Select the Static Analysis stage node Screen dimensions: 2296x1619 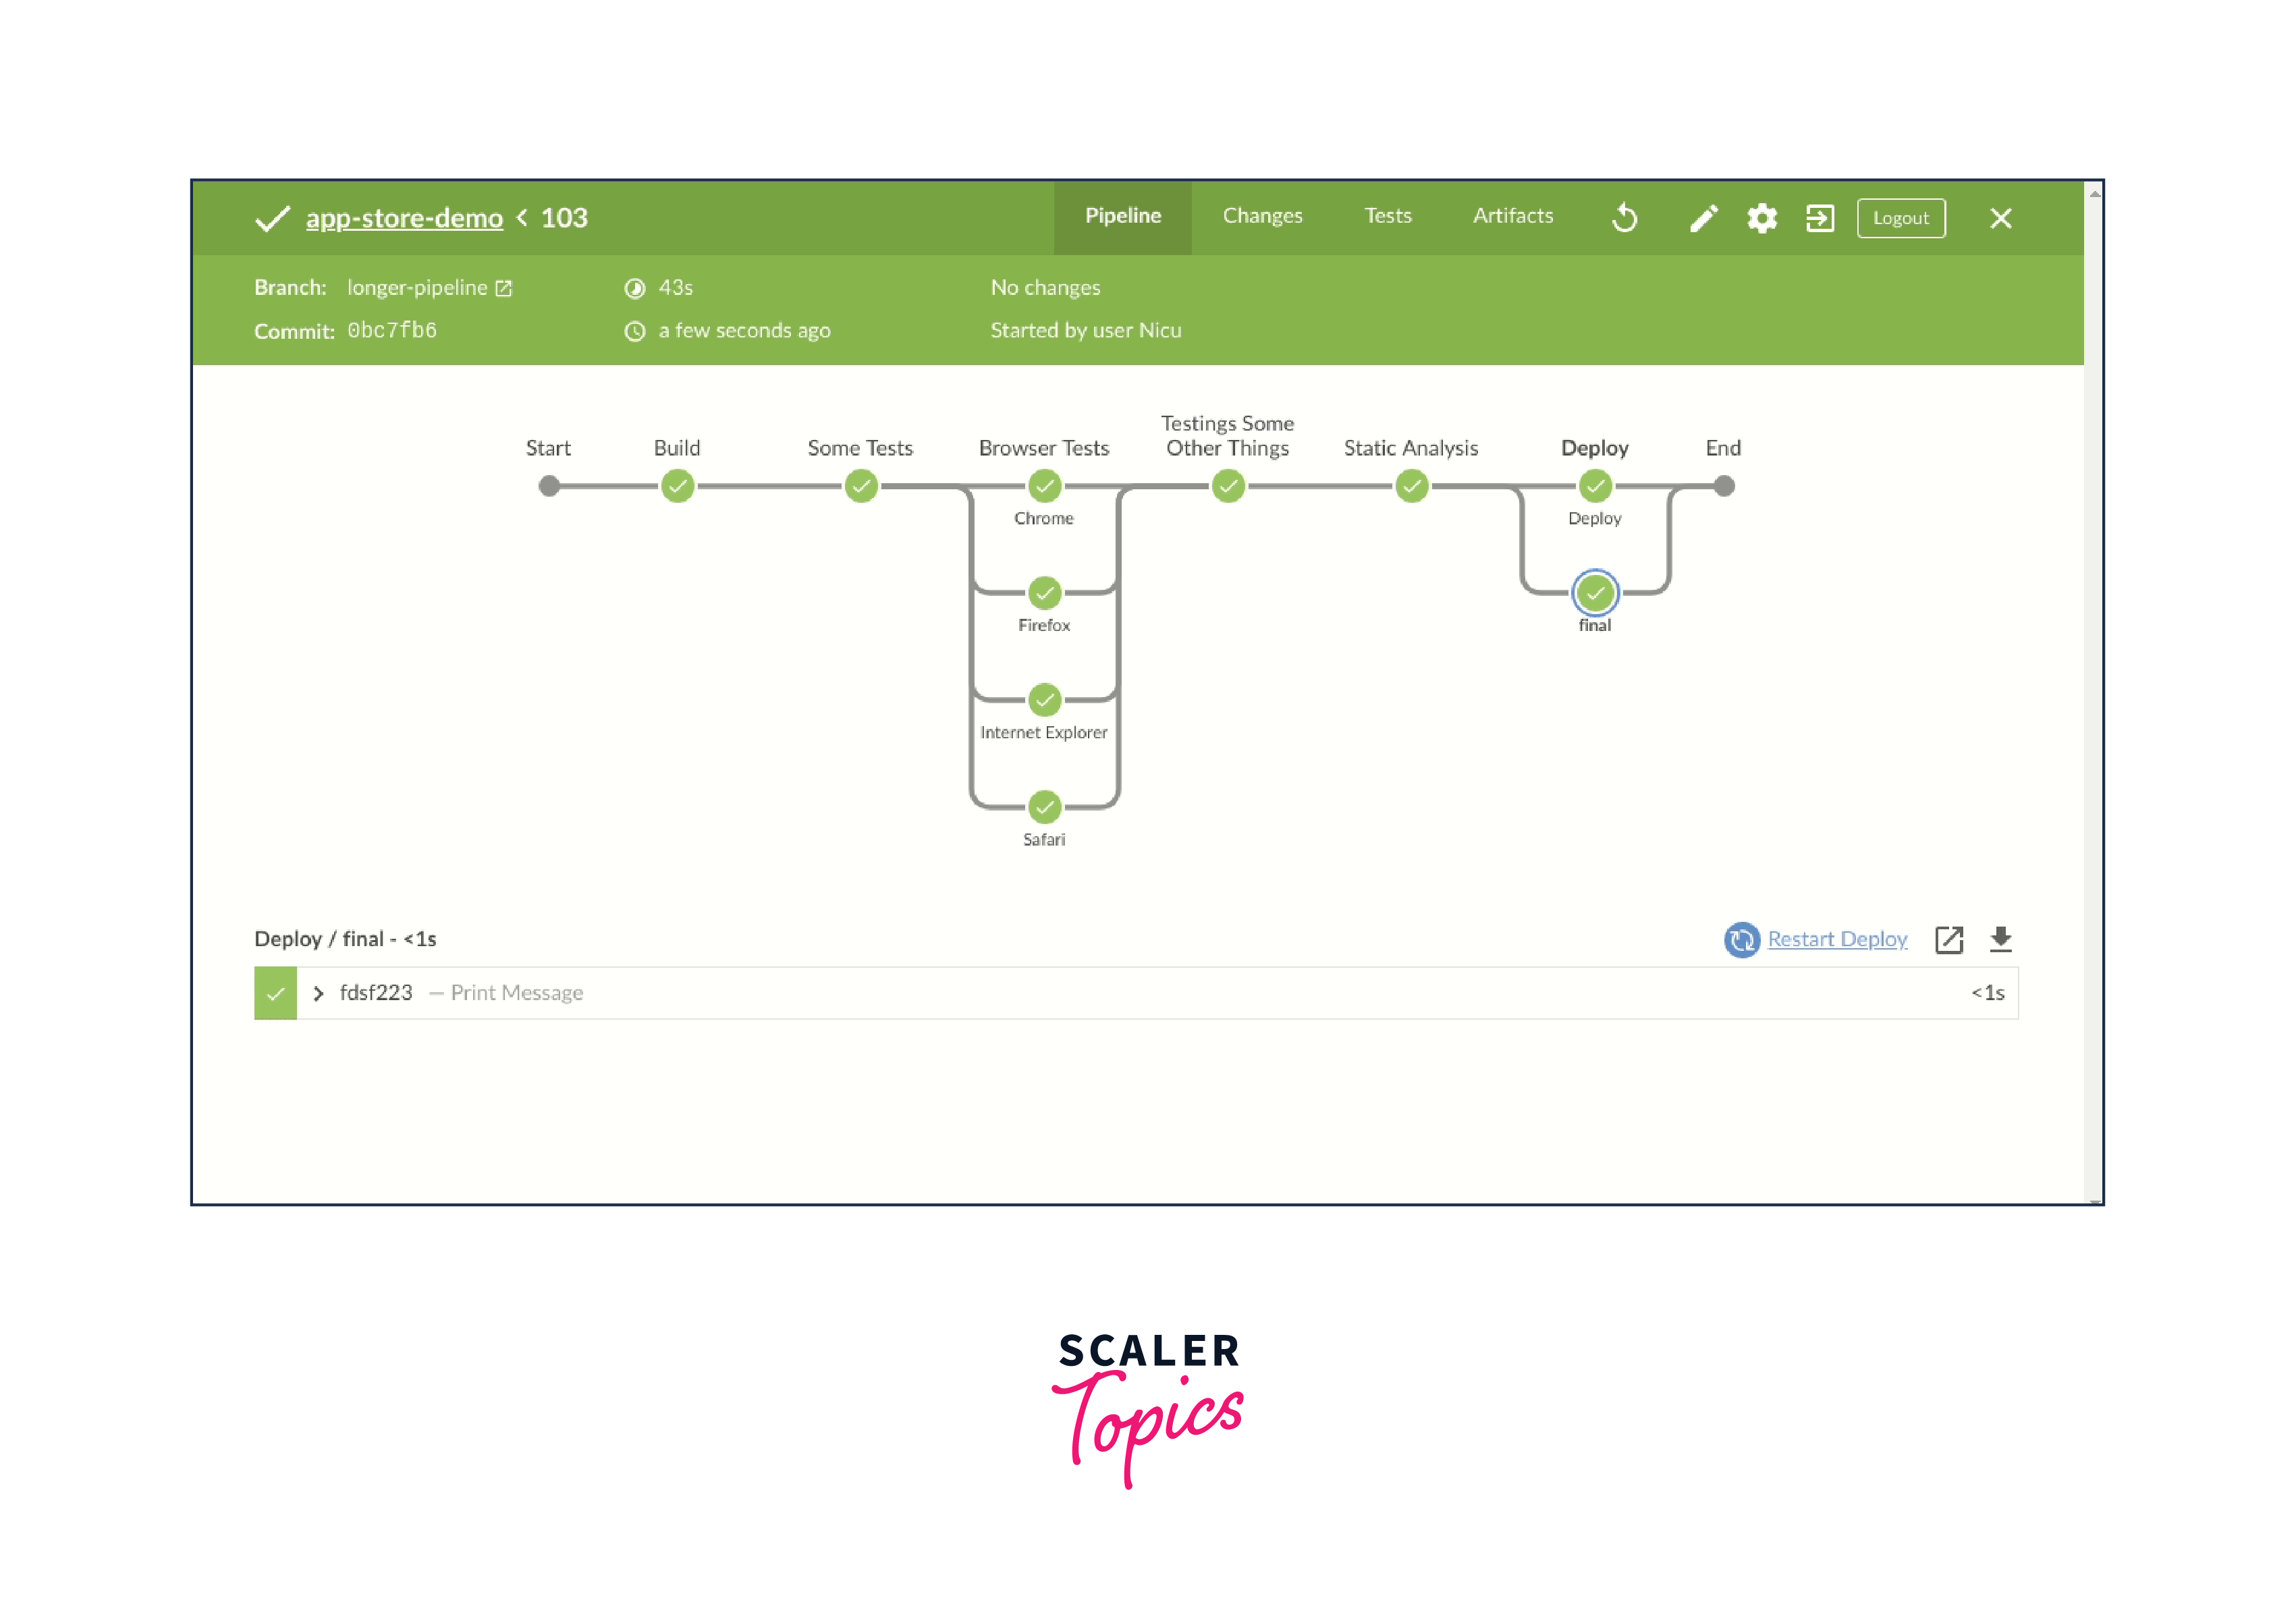pyautogui.click(x=1411, y=487)
